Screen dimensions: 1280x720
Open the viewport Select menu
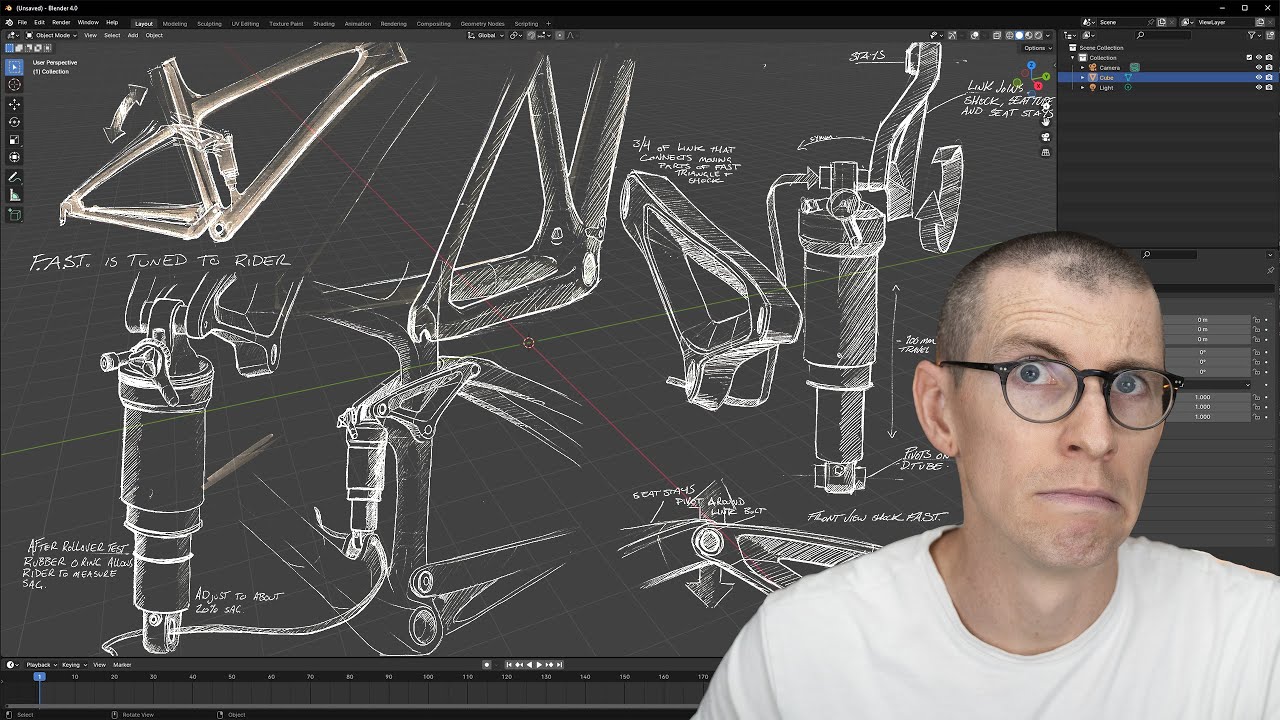pyautogui.click(x=112, y=35)
